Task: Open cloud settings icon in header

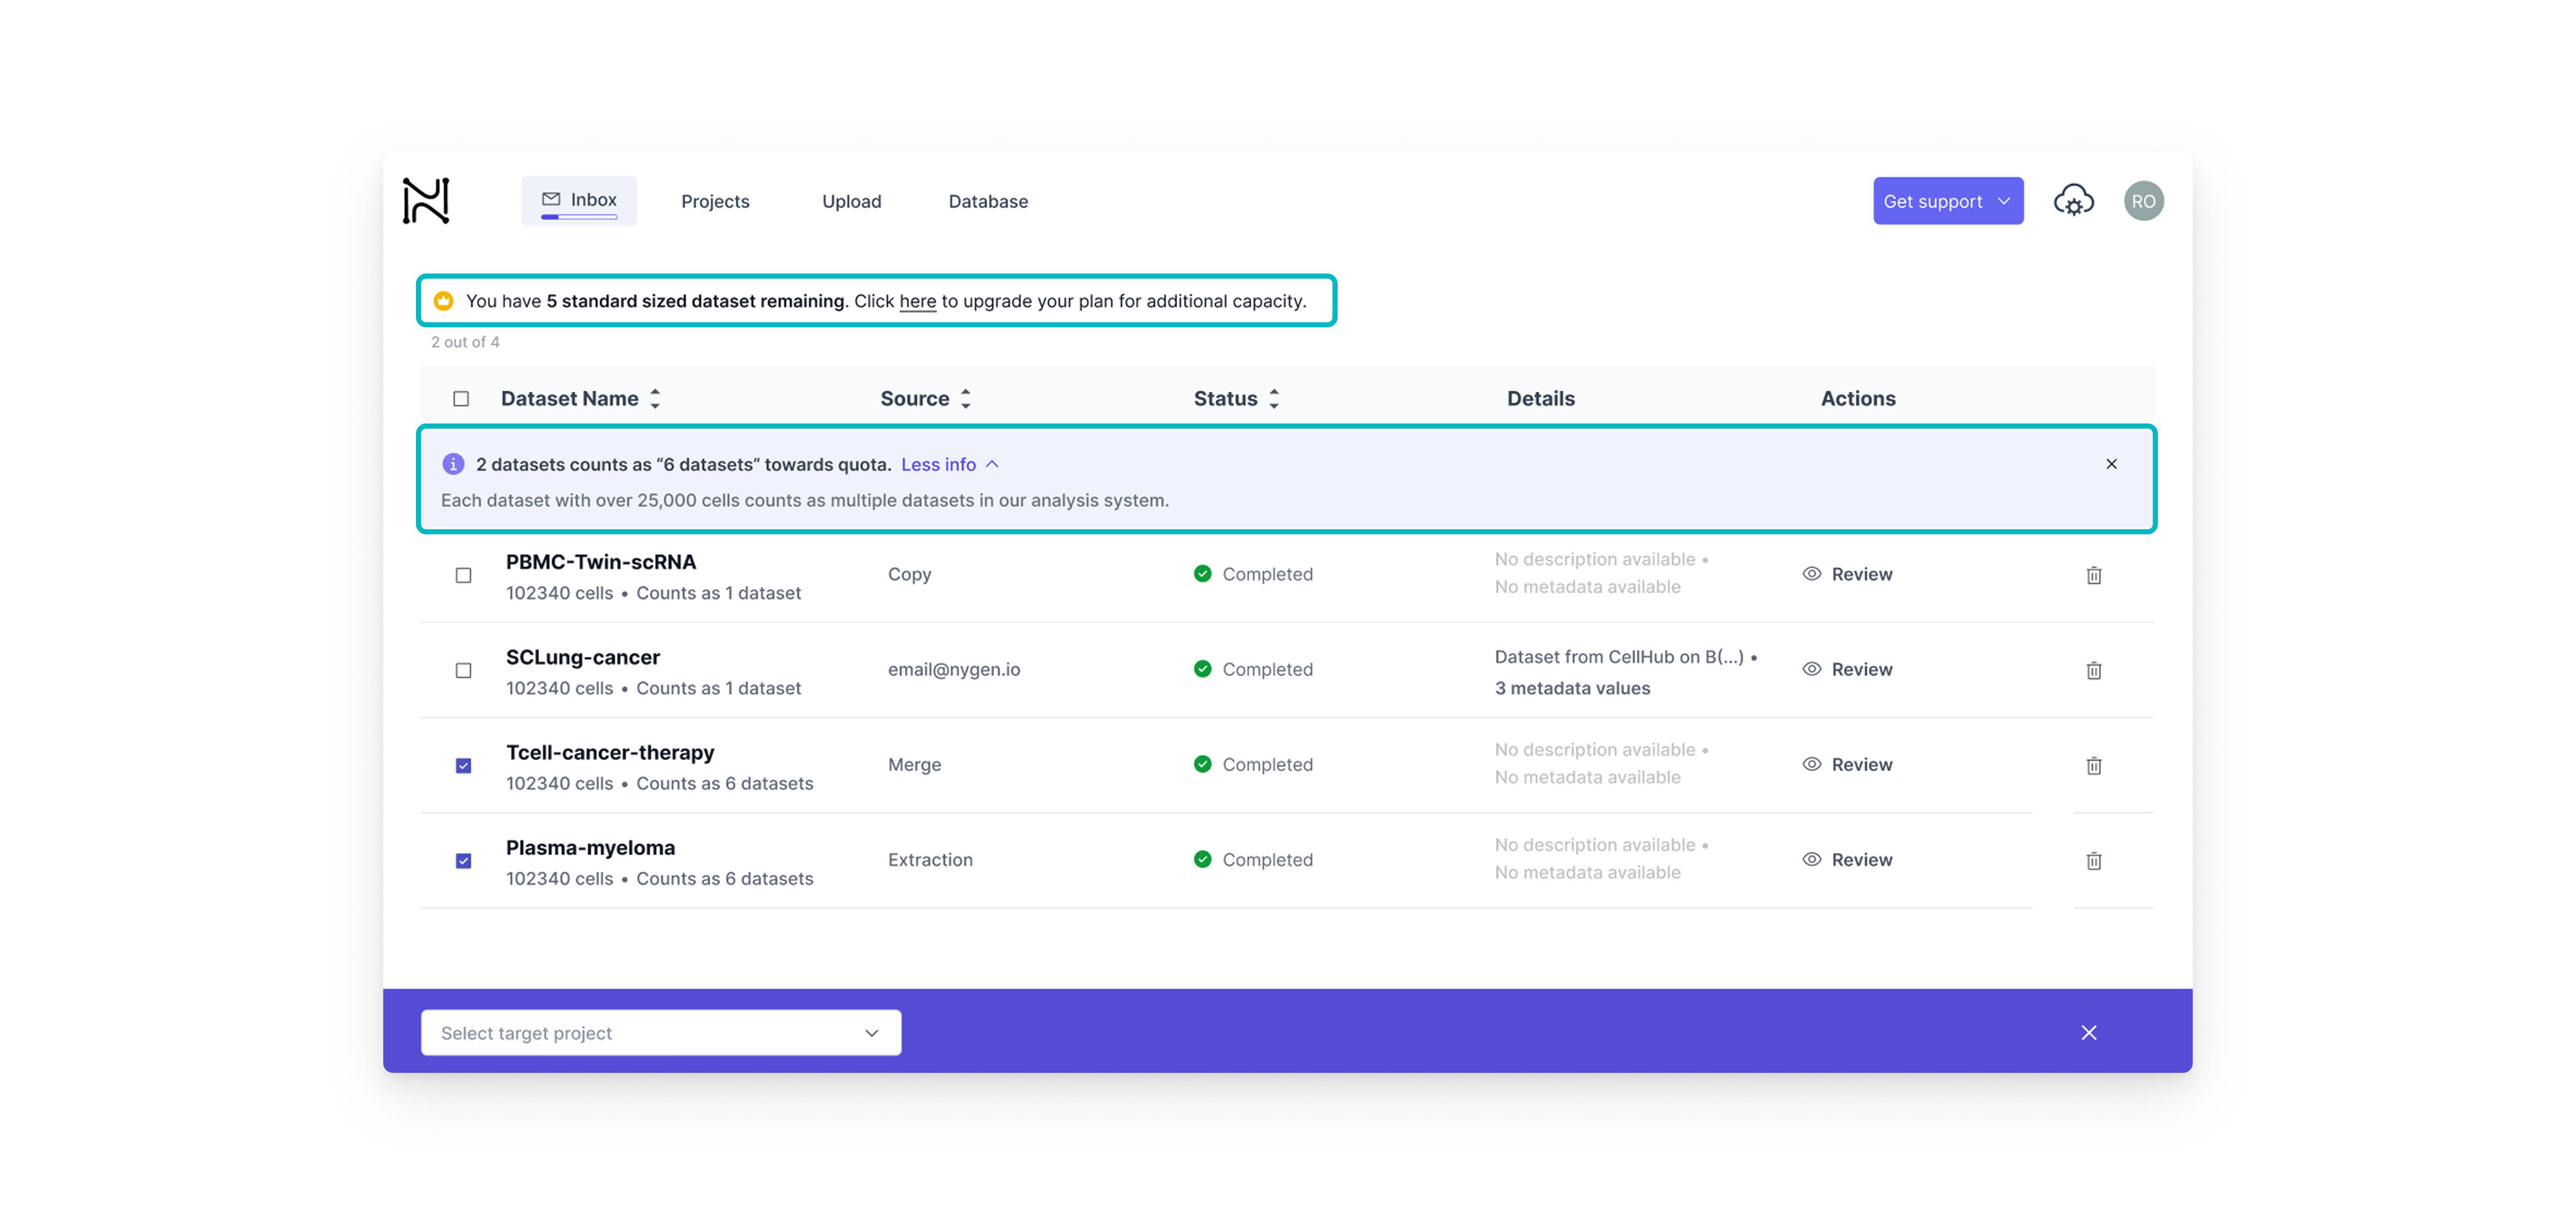Action: coord(2073,201)
